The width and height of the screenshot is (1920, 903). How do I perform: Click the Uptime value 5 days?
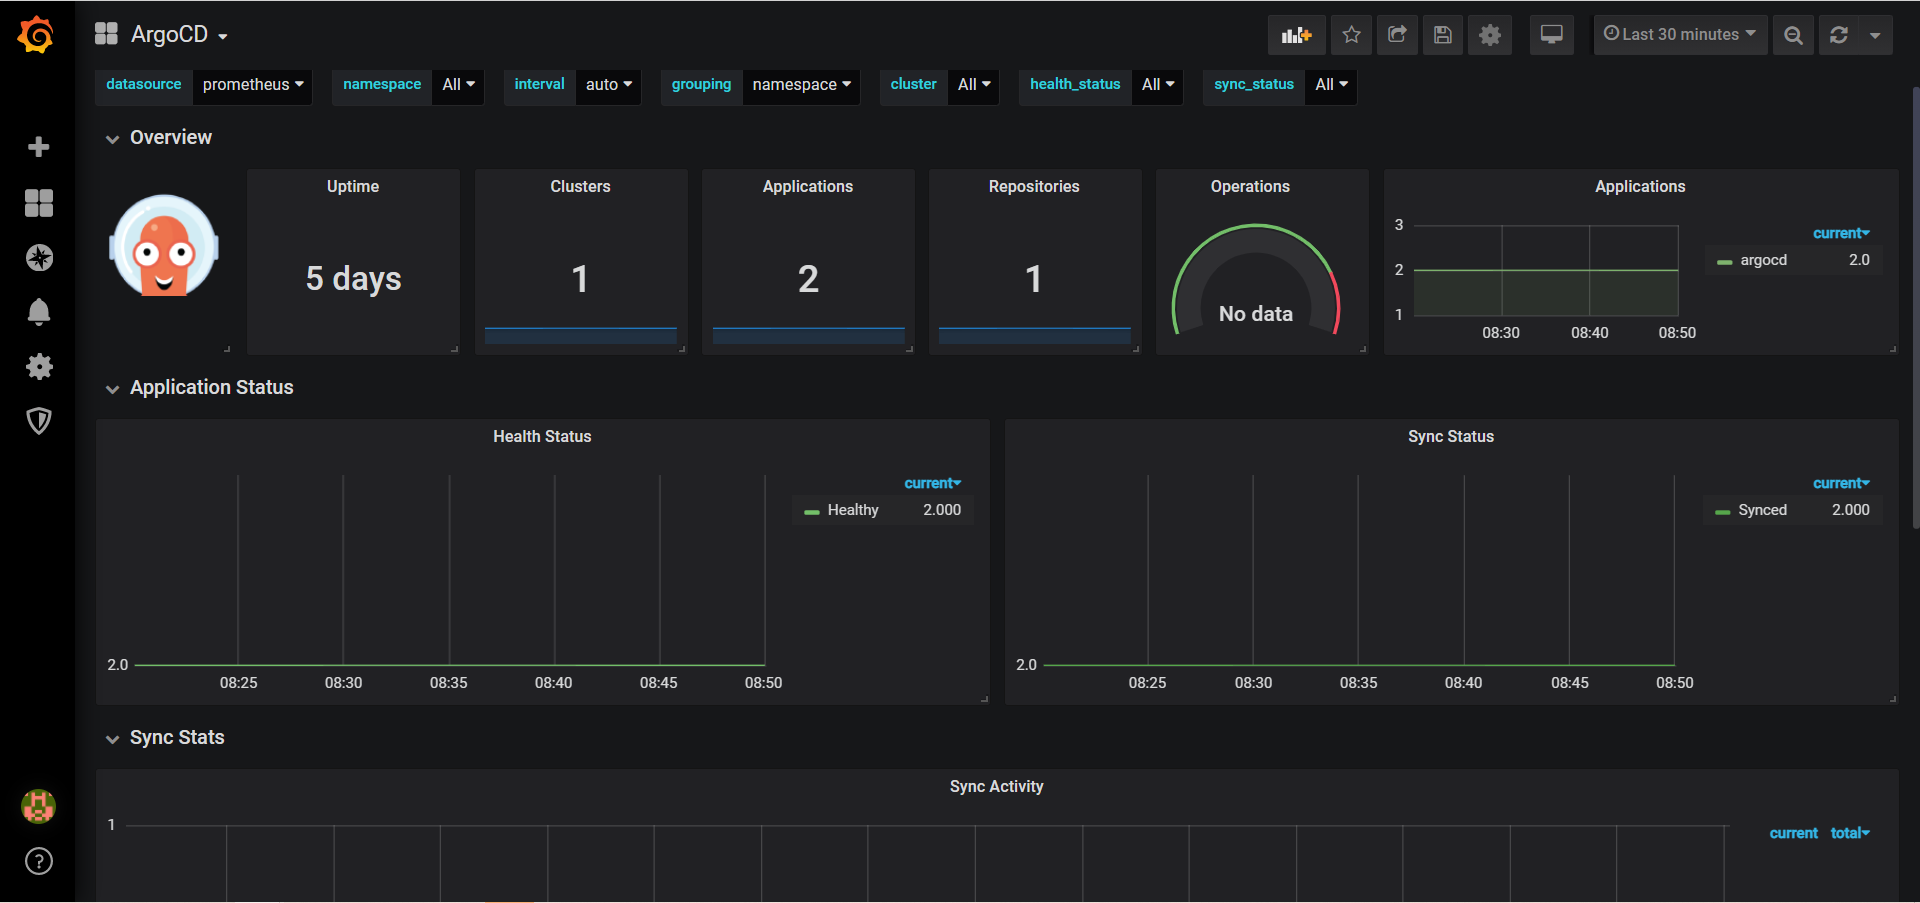[x=353, y=279]
